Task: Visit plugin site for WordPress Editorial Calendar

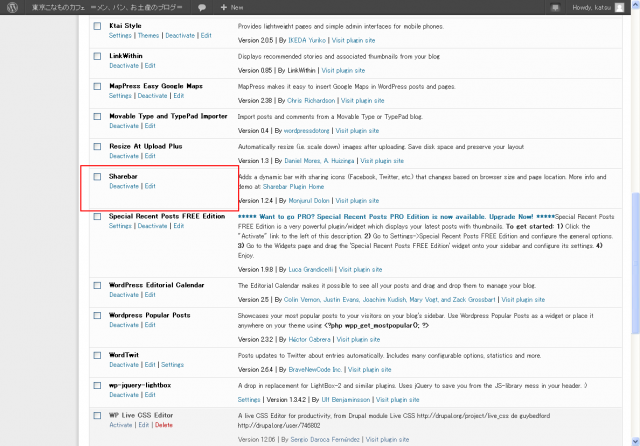Action: [x=523, y=300]
